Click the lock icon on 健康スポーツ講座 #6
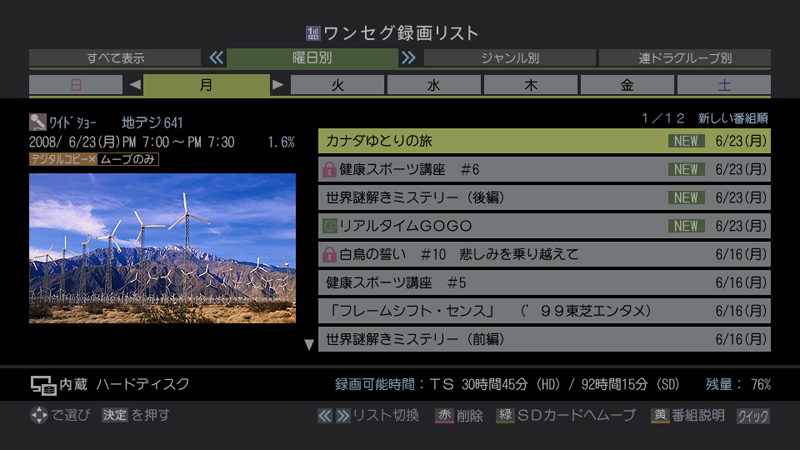The height and width of the screenshot is (450, 800). 329,169
